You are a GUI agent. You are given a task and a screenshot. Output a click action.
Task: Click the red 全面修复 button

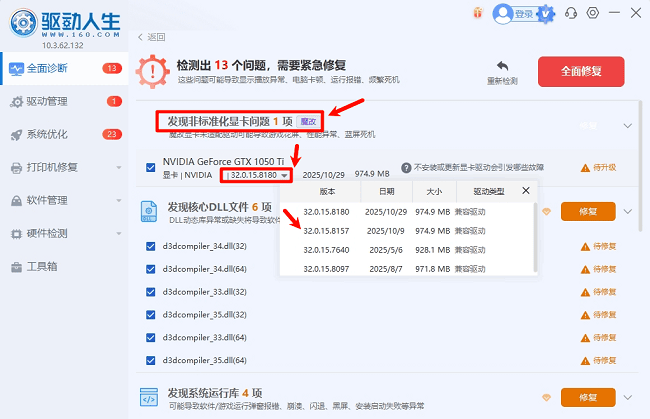(x=581, y=72)
